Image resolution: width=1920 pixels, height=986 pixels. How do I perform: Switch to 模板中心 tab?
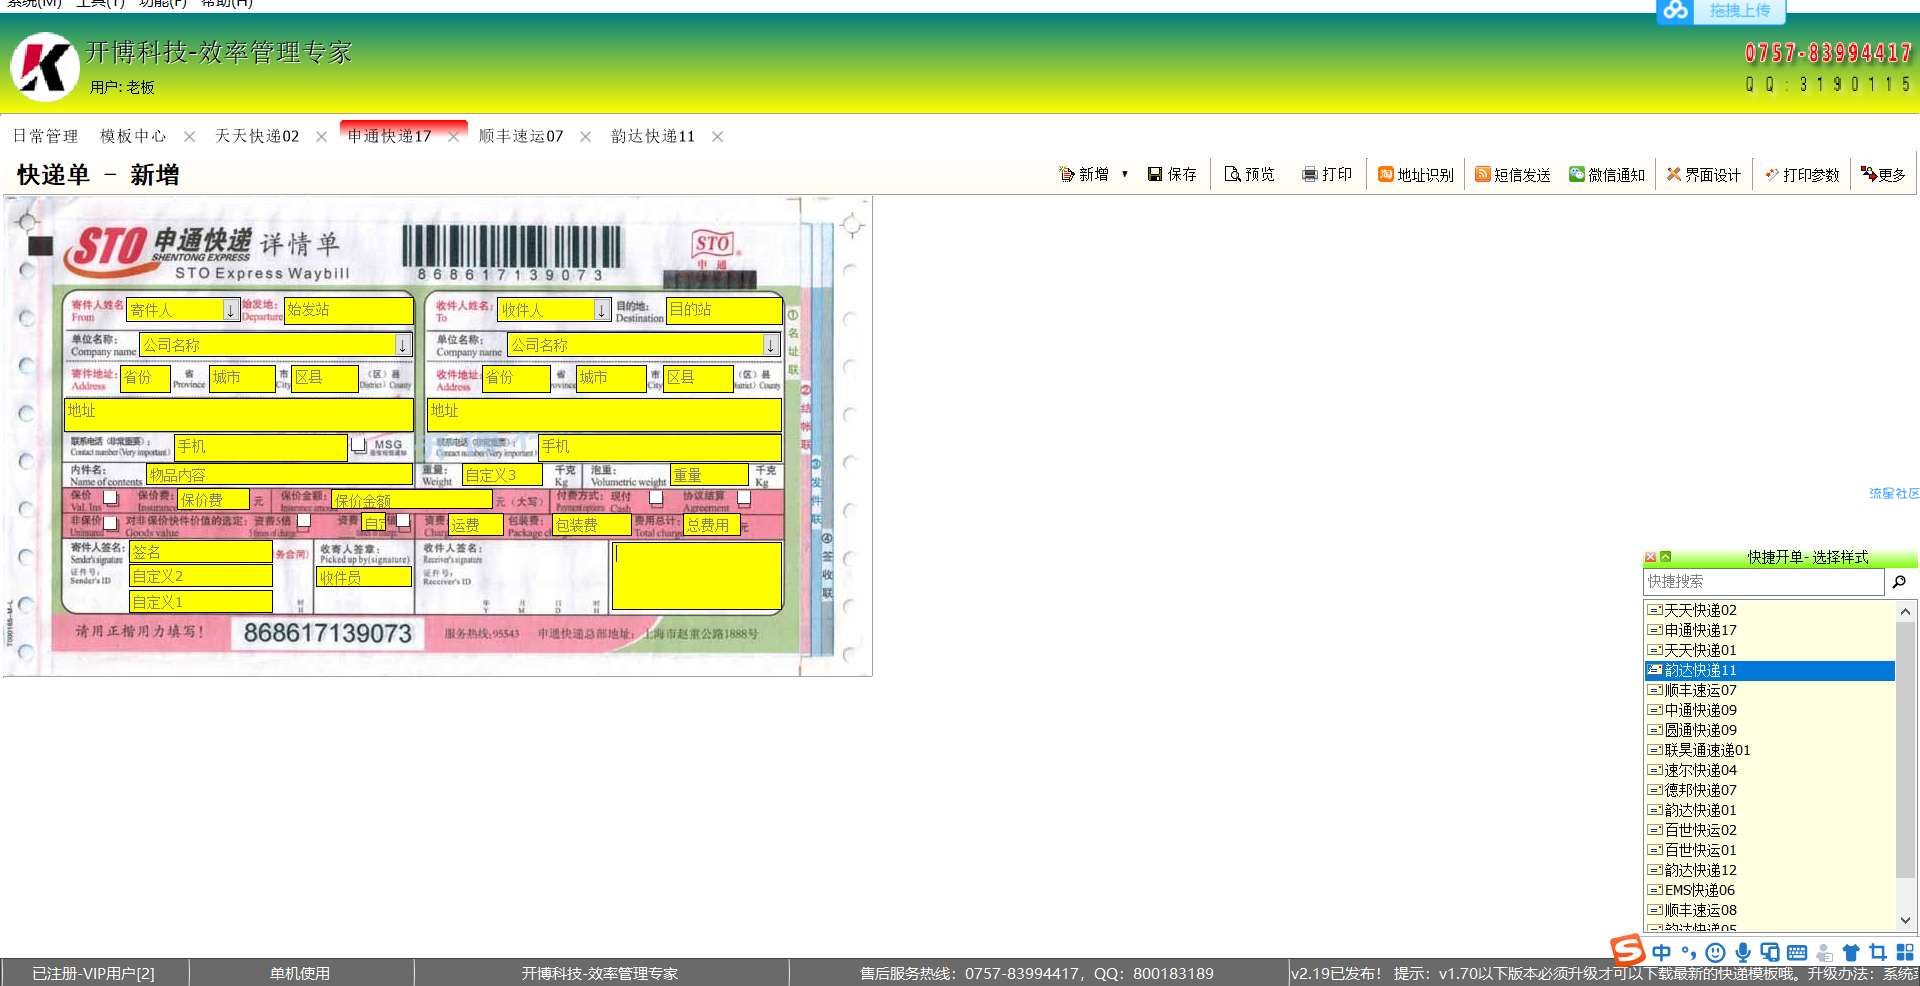click(133, 136)
